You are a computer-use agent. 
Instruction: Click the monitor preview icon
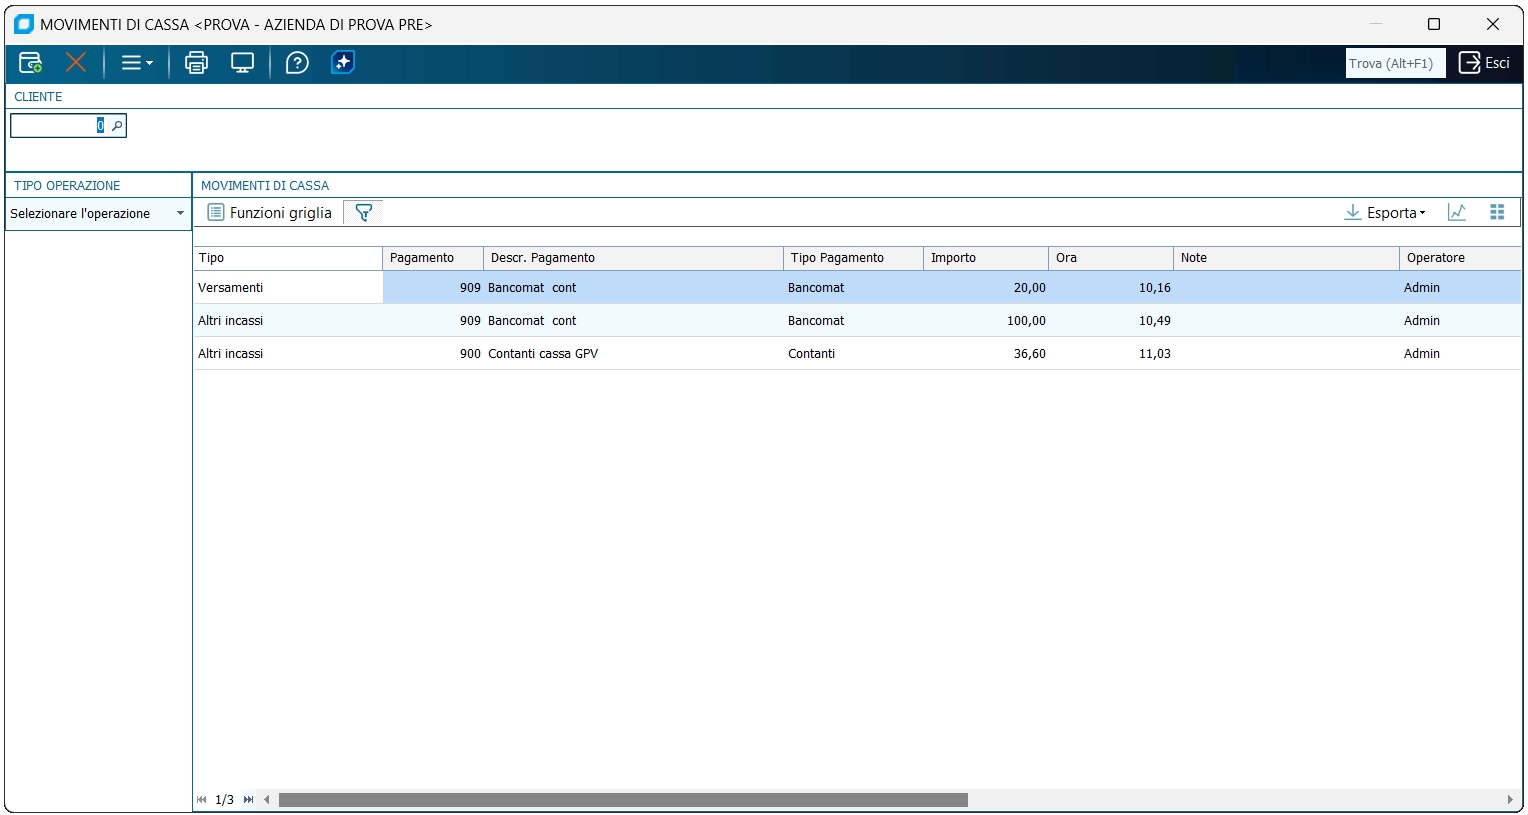pyautogui.click(x=242, y=63)
